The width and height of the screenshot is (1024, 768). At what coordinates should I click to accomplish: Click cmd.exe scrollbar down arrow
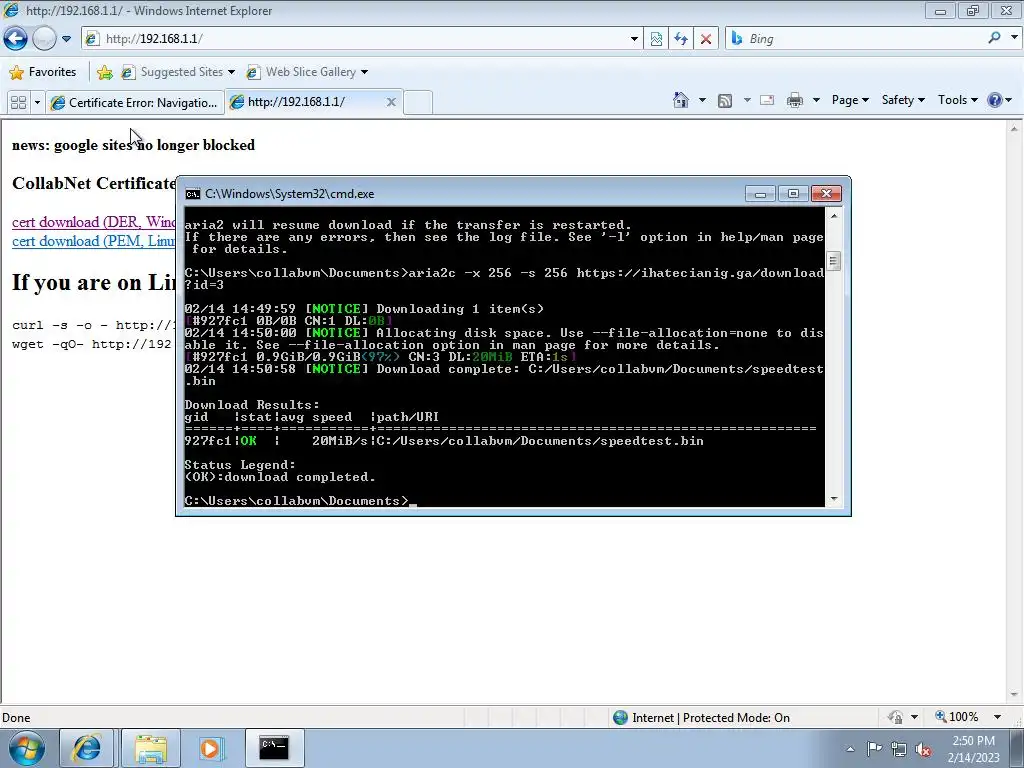pyautogui.click(x=833, y=499)
